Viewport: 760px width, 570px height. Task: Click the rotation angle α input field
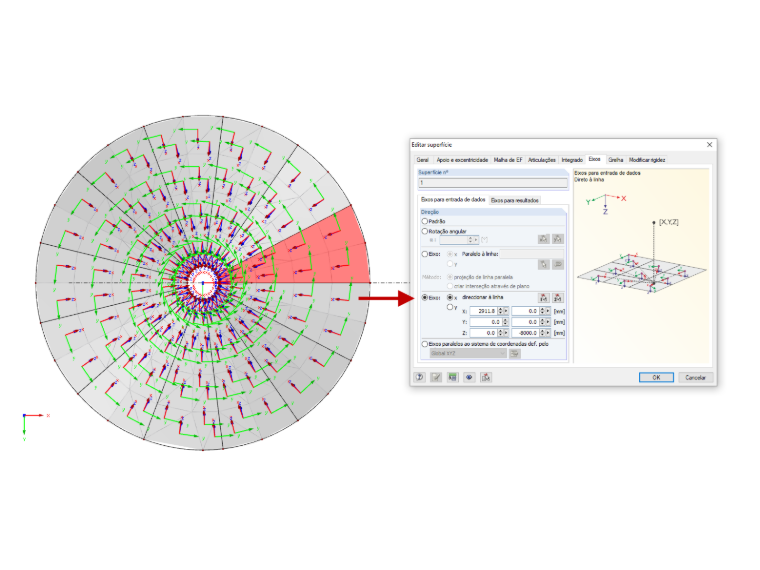pos(453,240)
